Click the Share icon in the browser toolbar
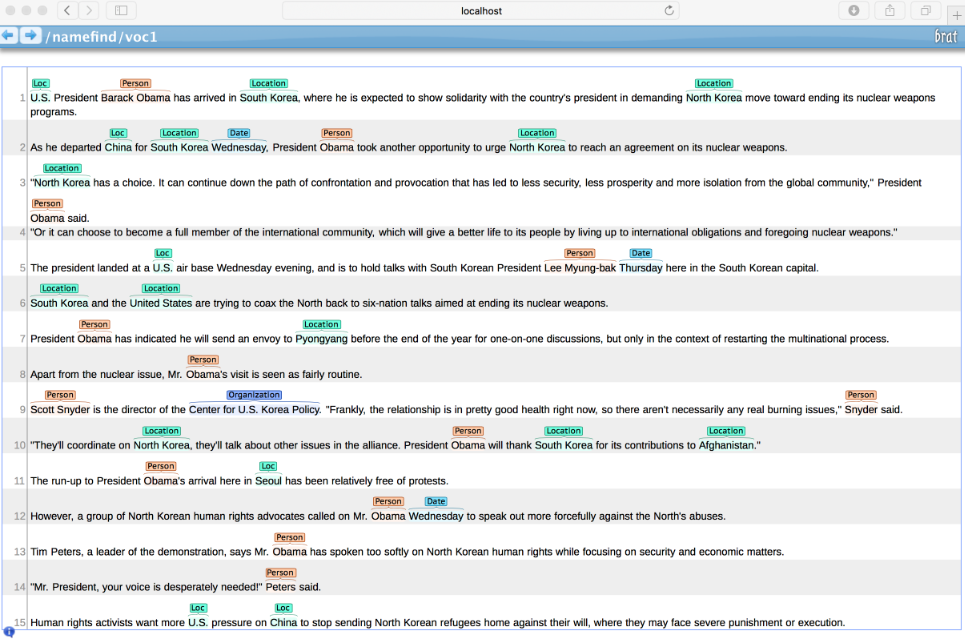The width and height of the screenshot is (965, 643). 888,11
